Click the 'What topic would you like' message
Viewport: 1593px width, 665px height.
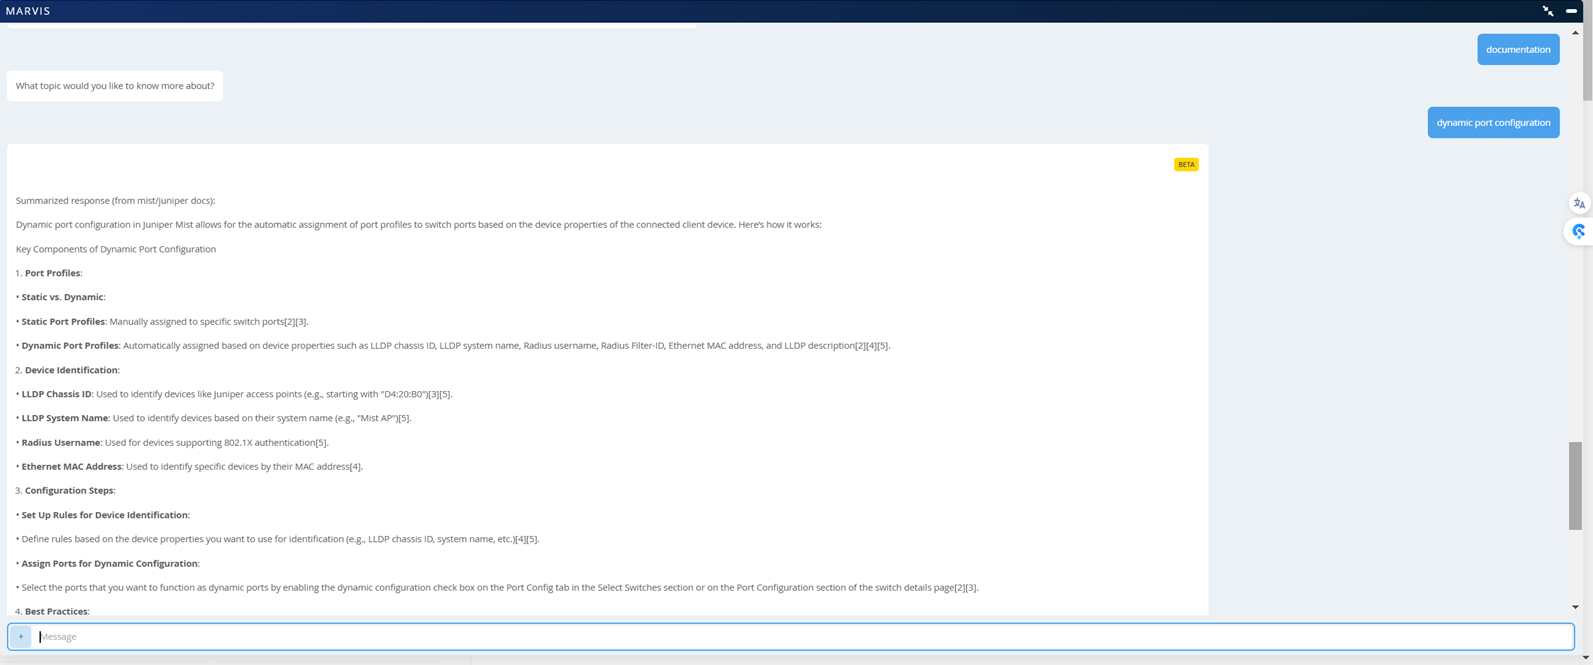click(x=115, y=86)
